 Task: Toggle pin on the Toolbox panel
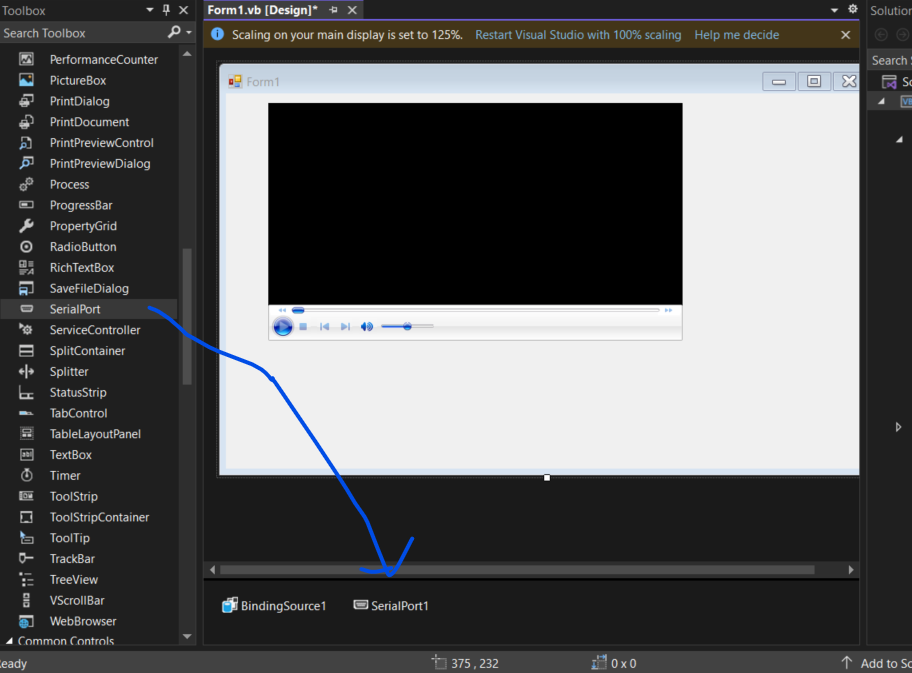tap(166, 10)
